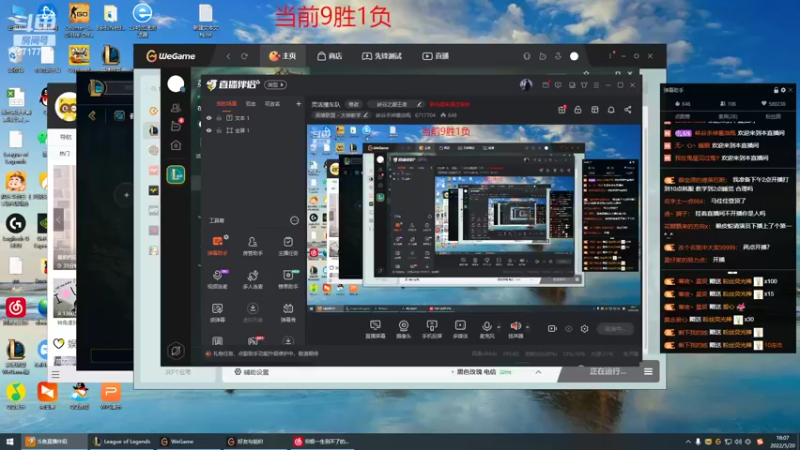The height and width of the screenshot is (450, 800).
Task: Add the 手机投屏 phone cast source
Action: tap(432, 330)
